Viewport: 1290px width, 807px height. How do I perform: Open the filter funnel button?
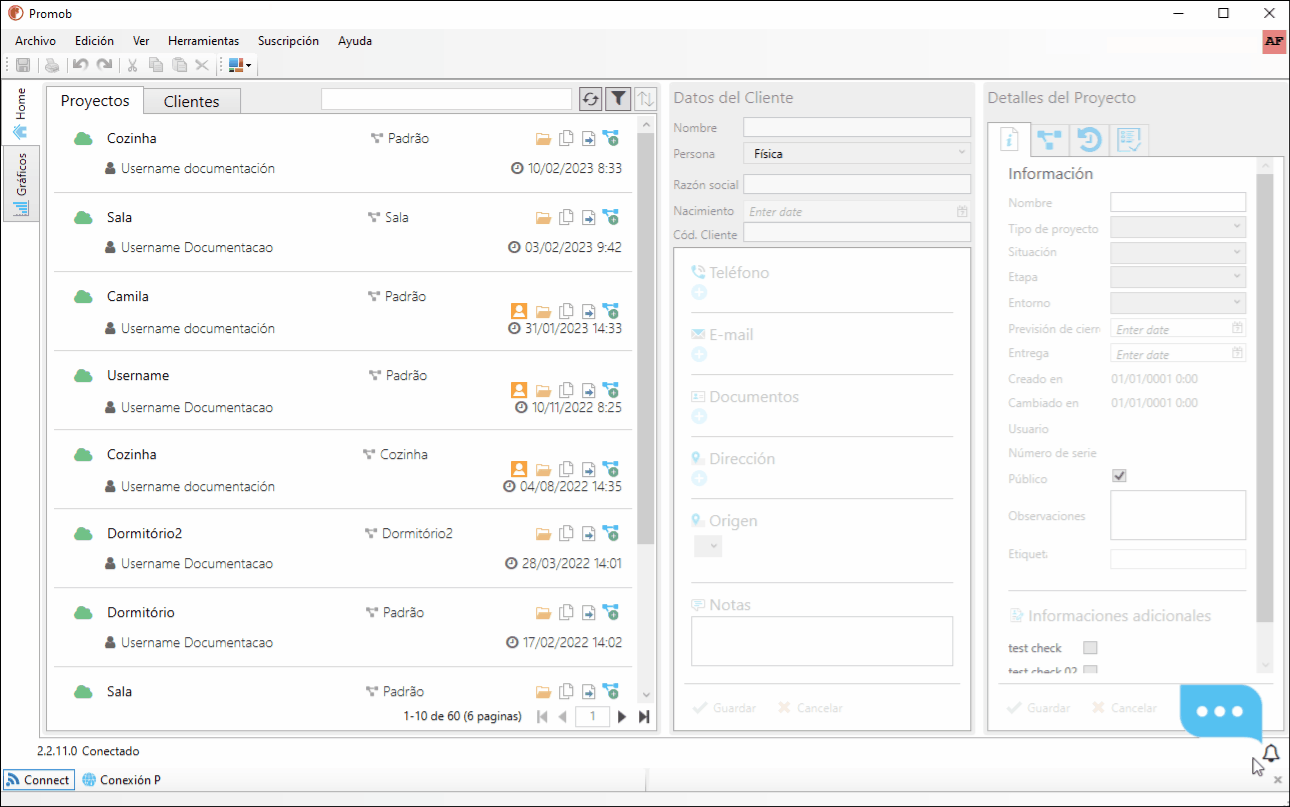pyautogui.click(x=619, y=99)
